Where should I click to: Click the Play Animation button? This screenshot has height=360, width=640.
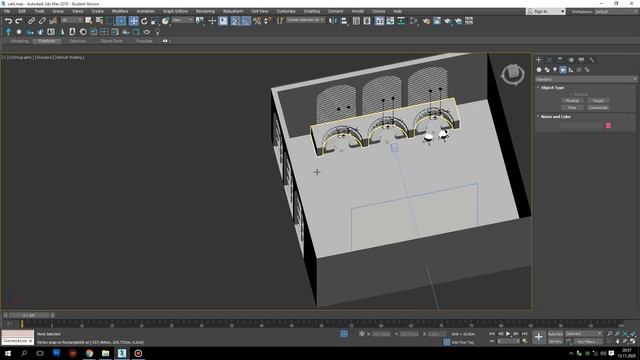508,334
